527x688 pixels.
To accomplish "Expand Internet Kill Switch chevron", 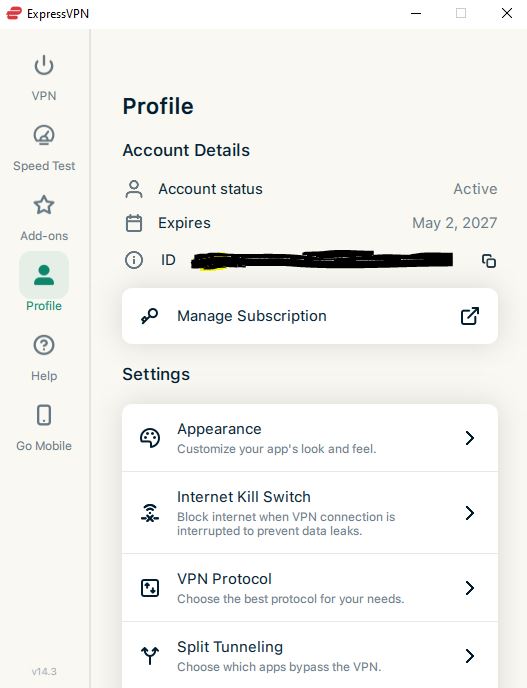I will [x=470, y=512].
